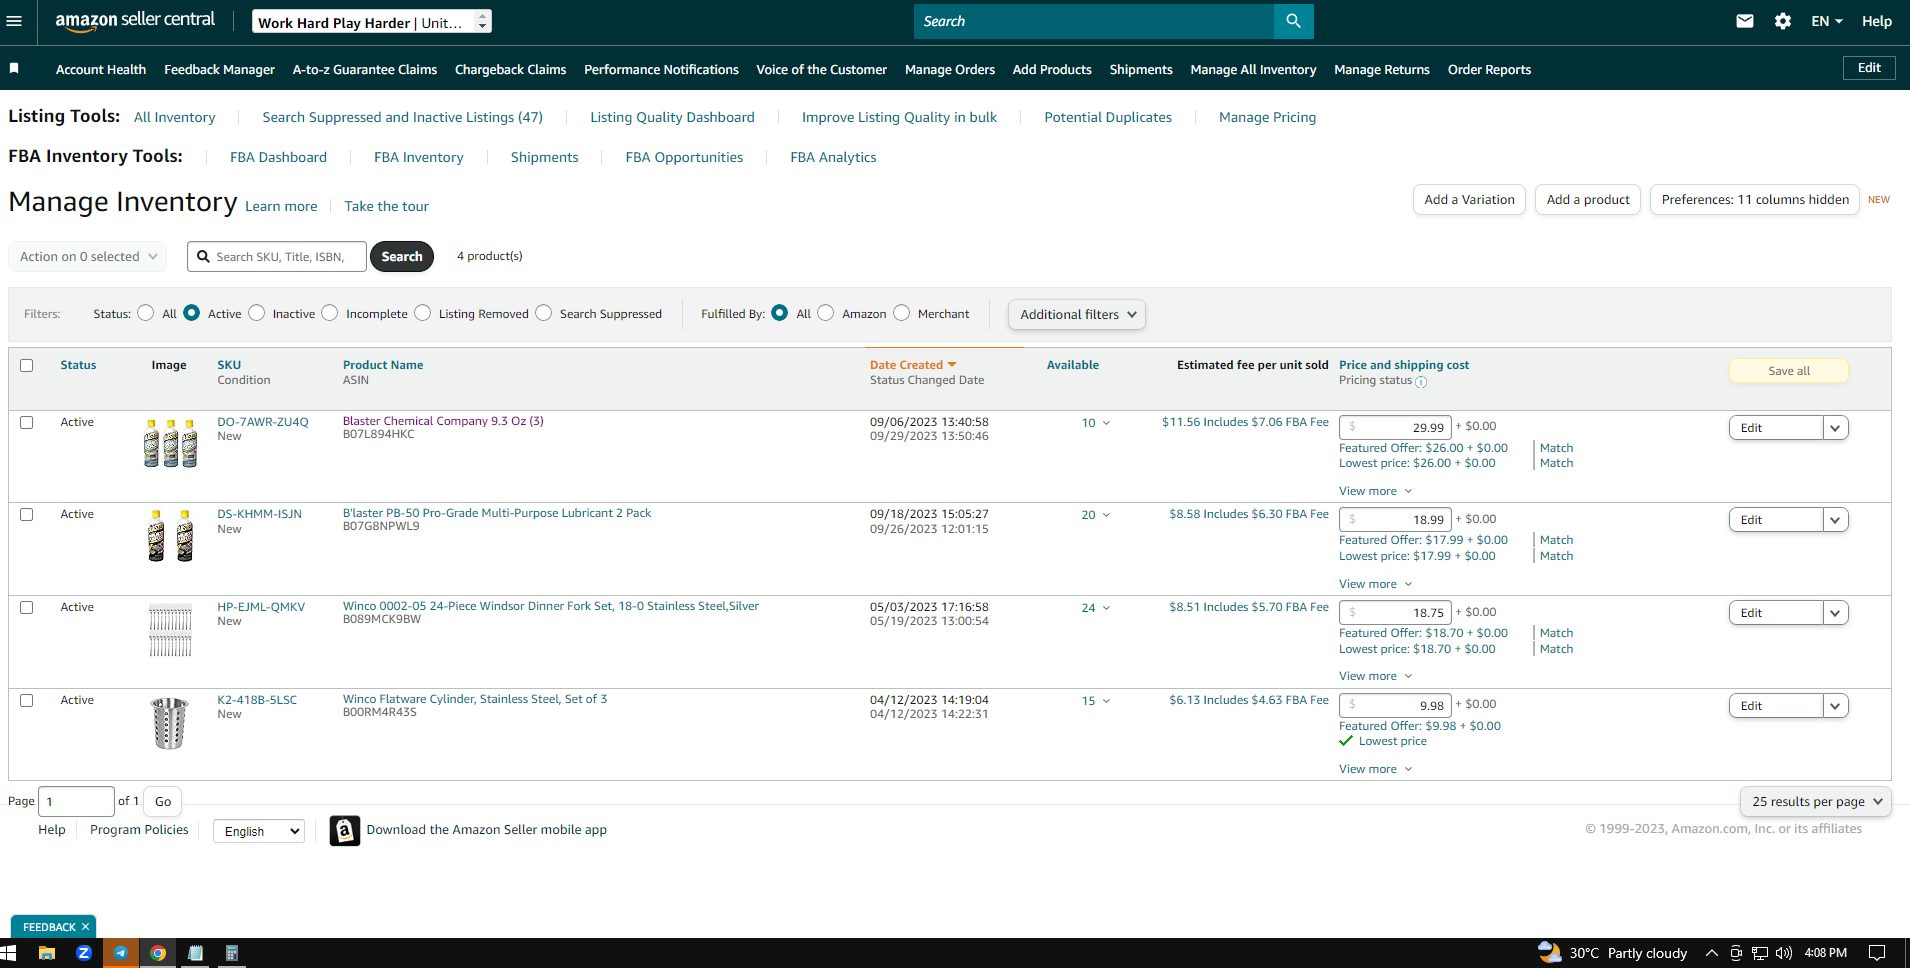Open the store account switcher dropdown
The width and height of the screenshot is (1910, 968).
point(370,21)
